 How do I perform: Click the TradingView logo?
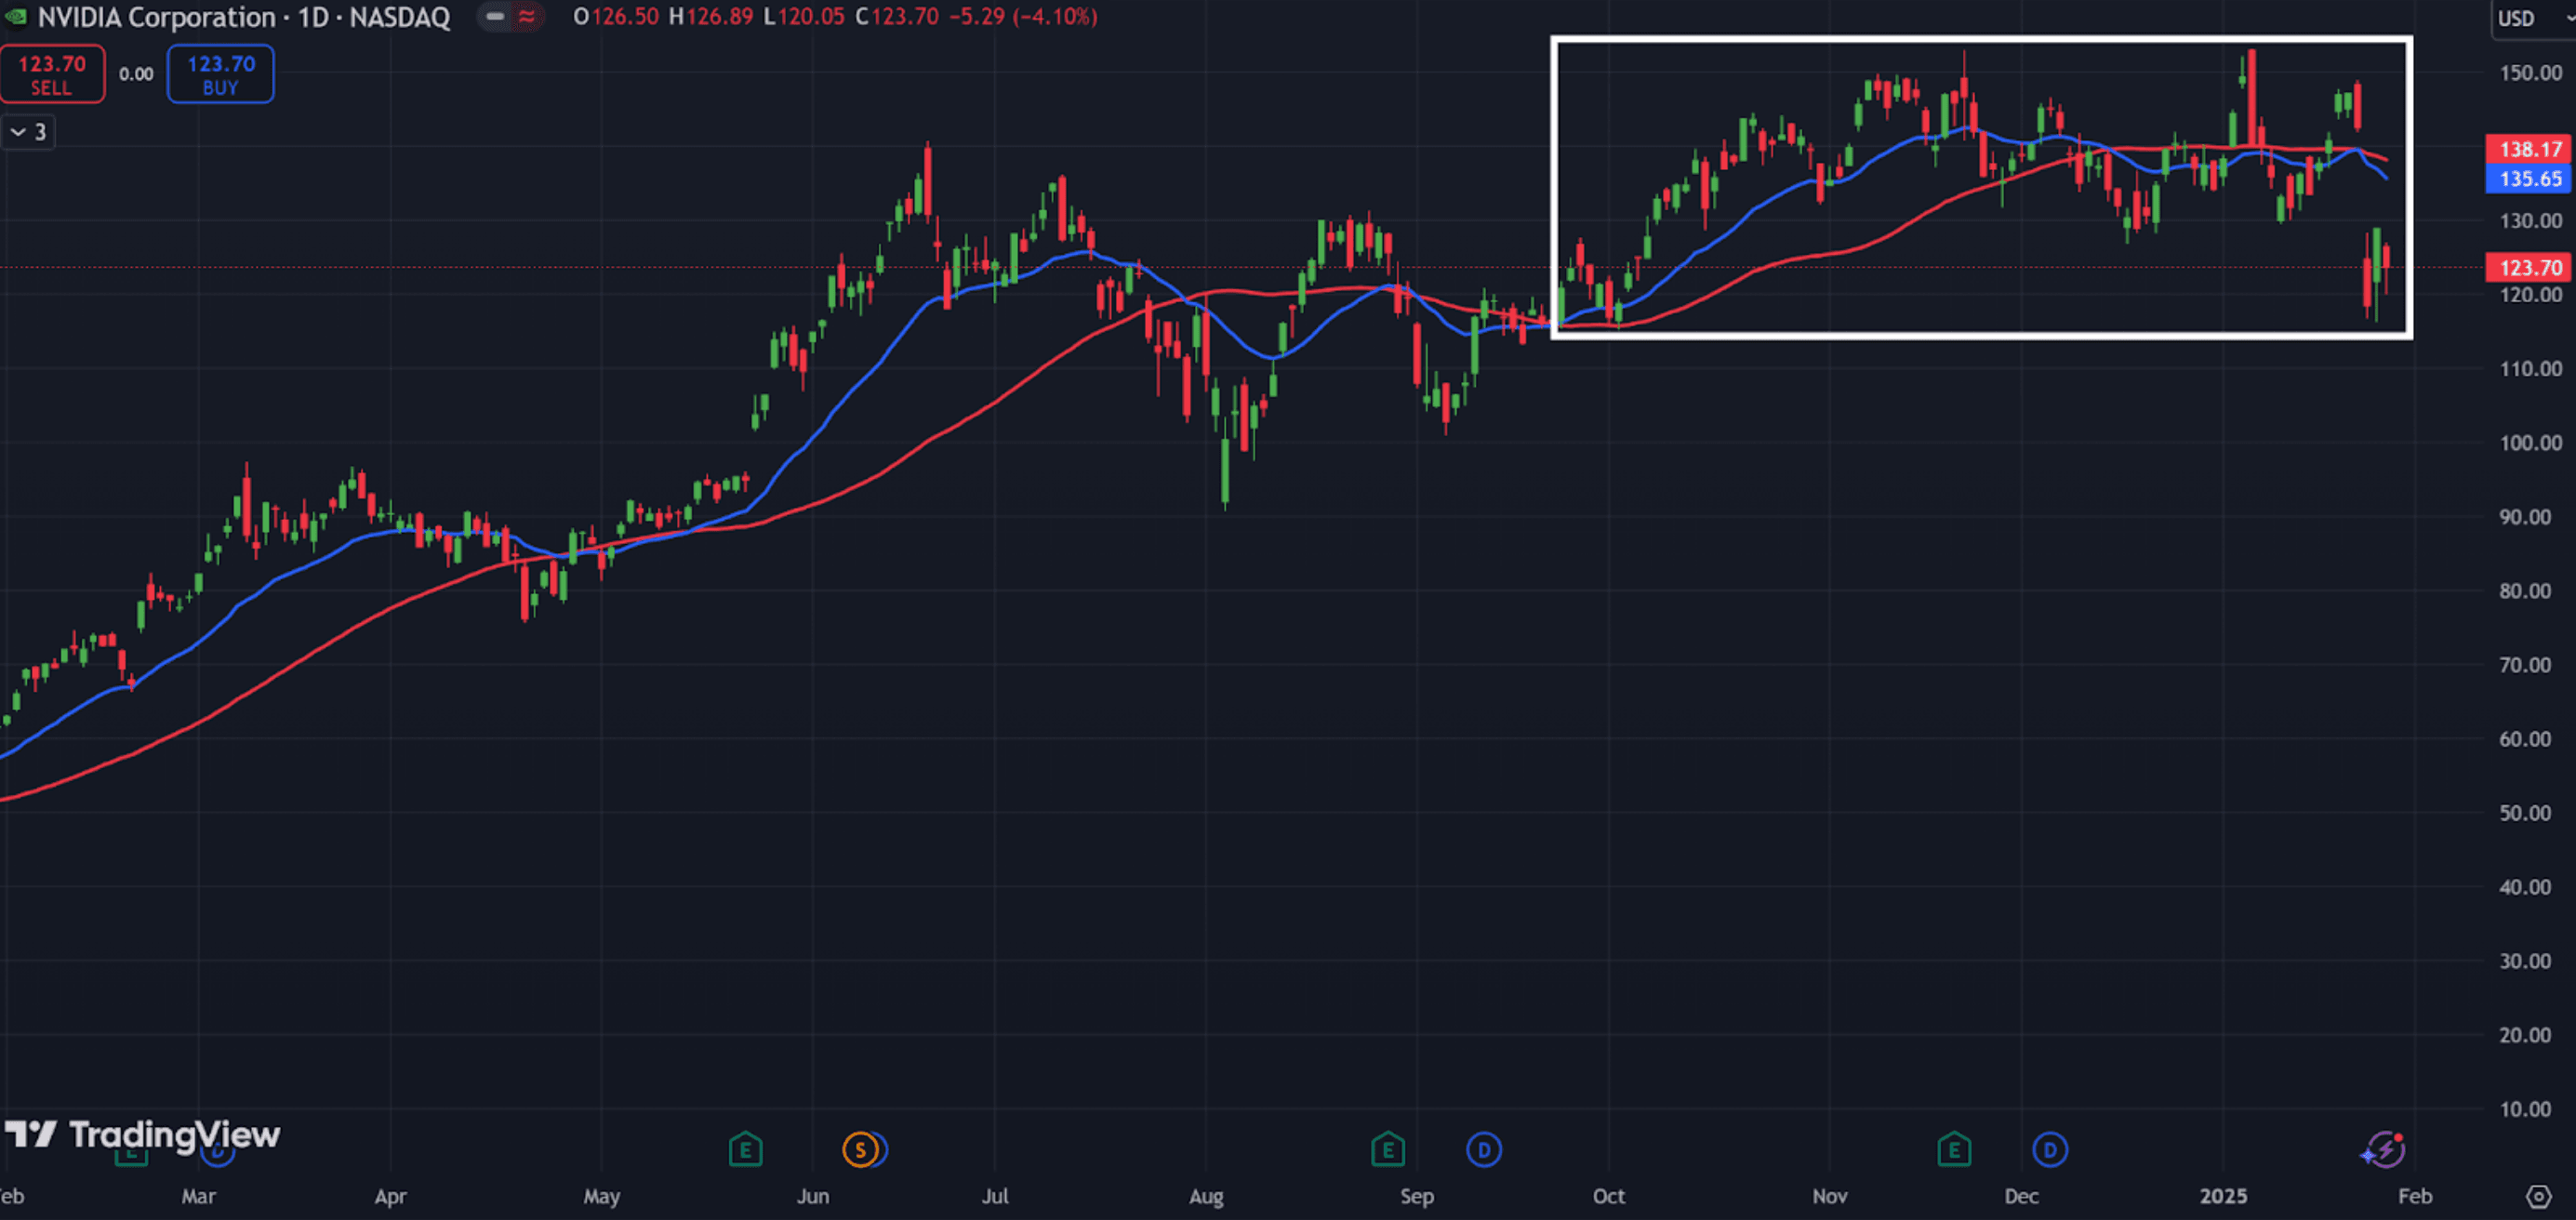(x=142, y=1135)
